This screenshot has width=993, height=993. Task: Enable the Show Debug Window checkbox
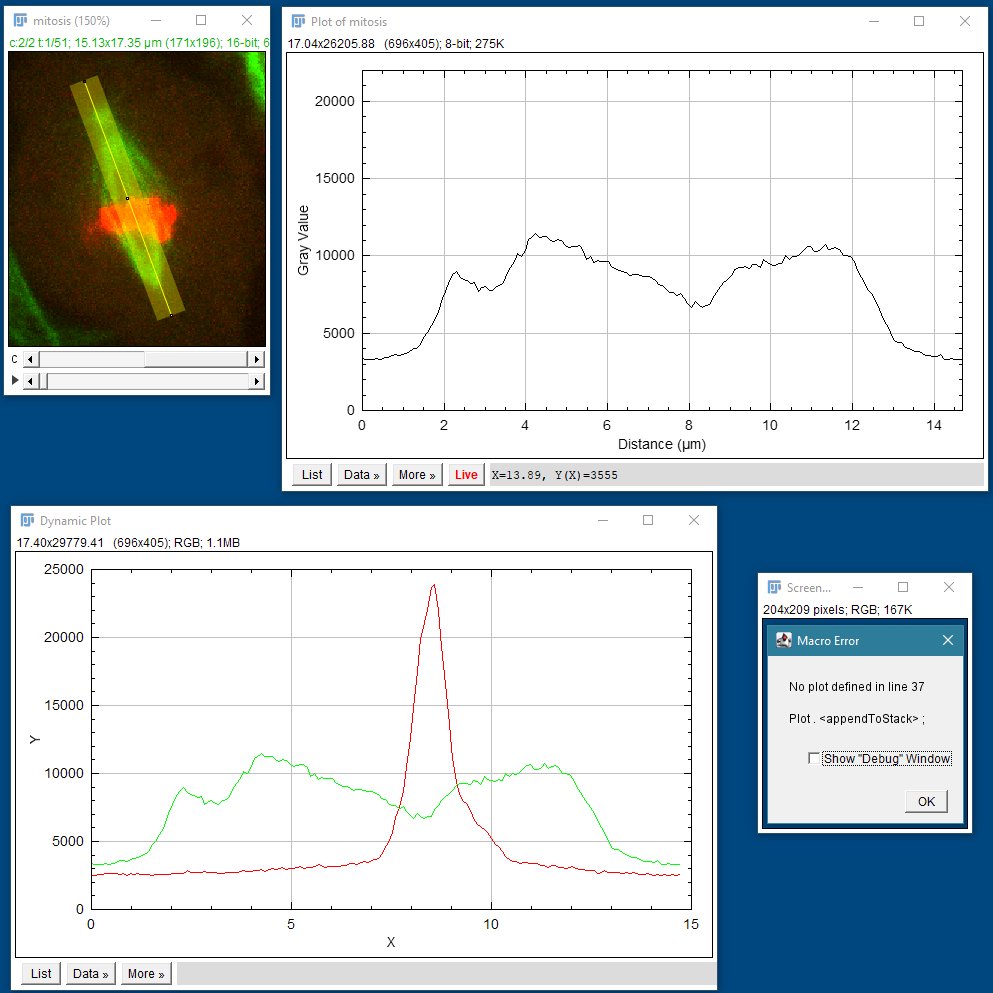point(815,759)
